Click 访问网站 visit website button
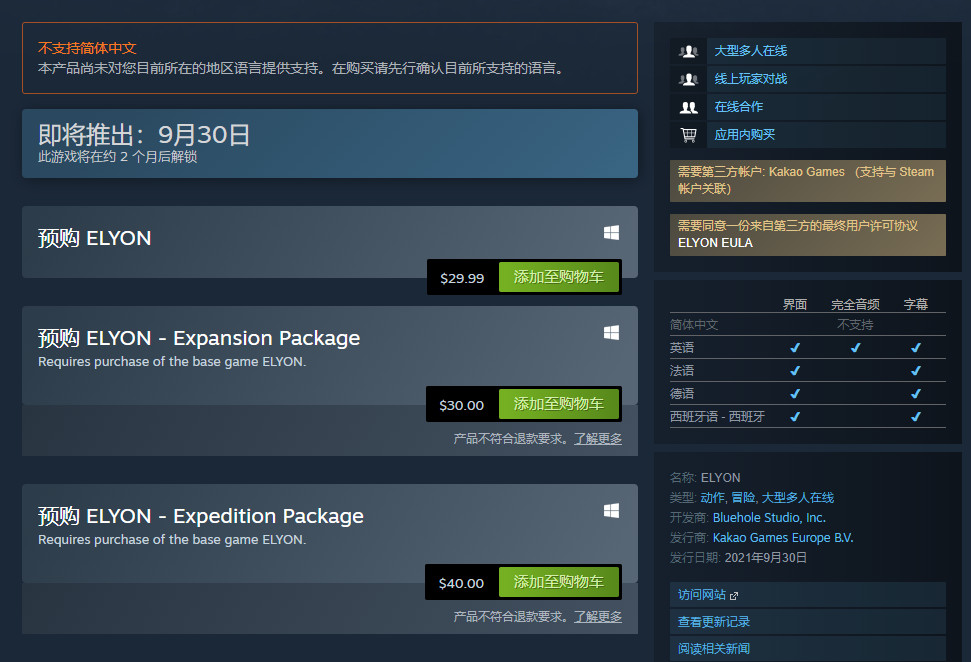 [808, 594]
